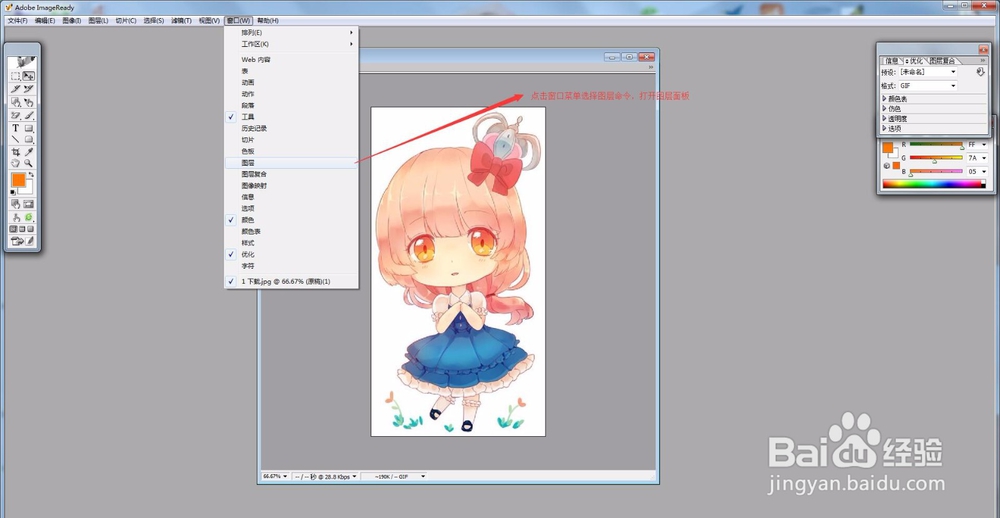This screenshot has width=1000, height=518.
Task: Uncheck 工具 in Window menu
Action: [291, 117]
